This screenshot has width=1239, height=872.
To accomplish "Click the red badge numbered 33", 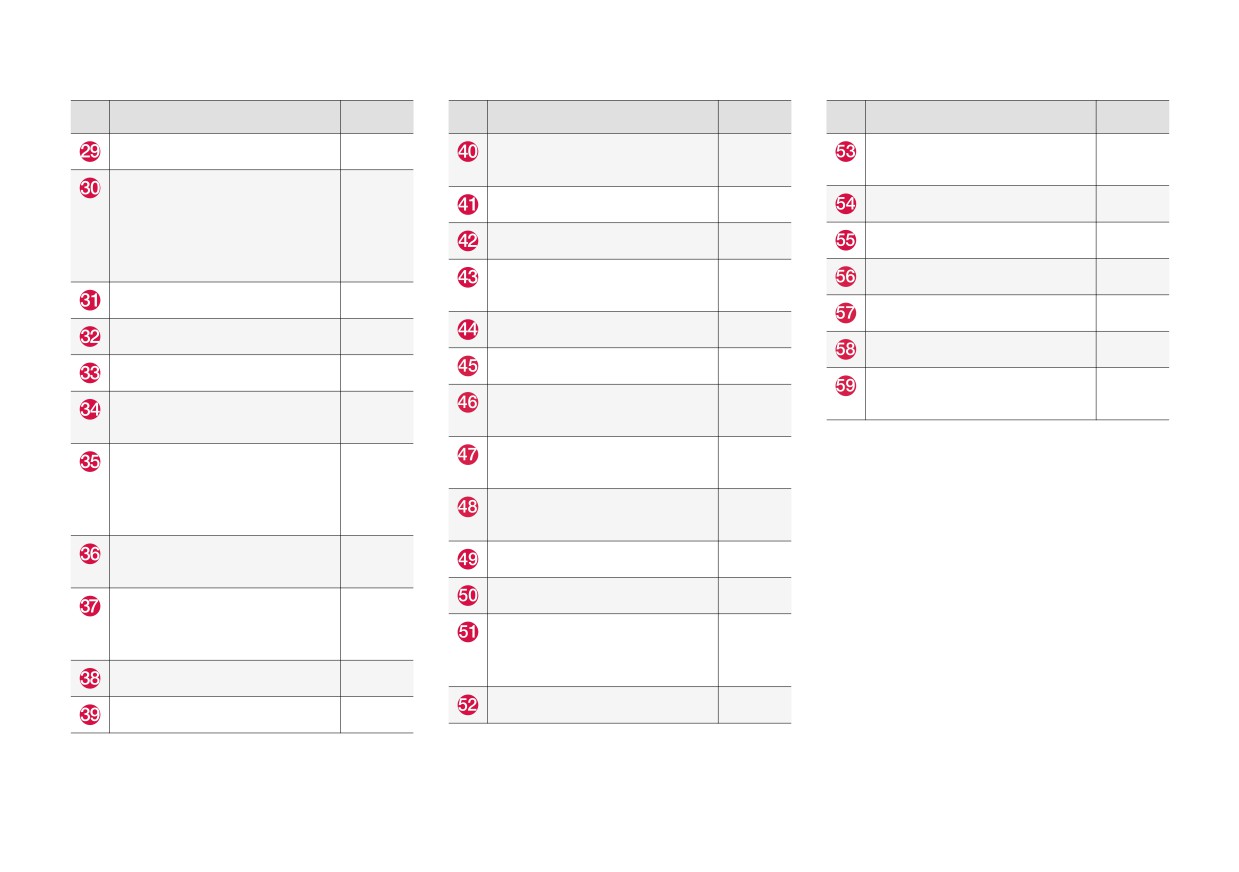I will click(x=90, y=373).
